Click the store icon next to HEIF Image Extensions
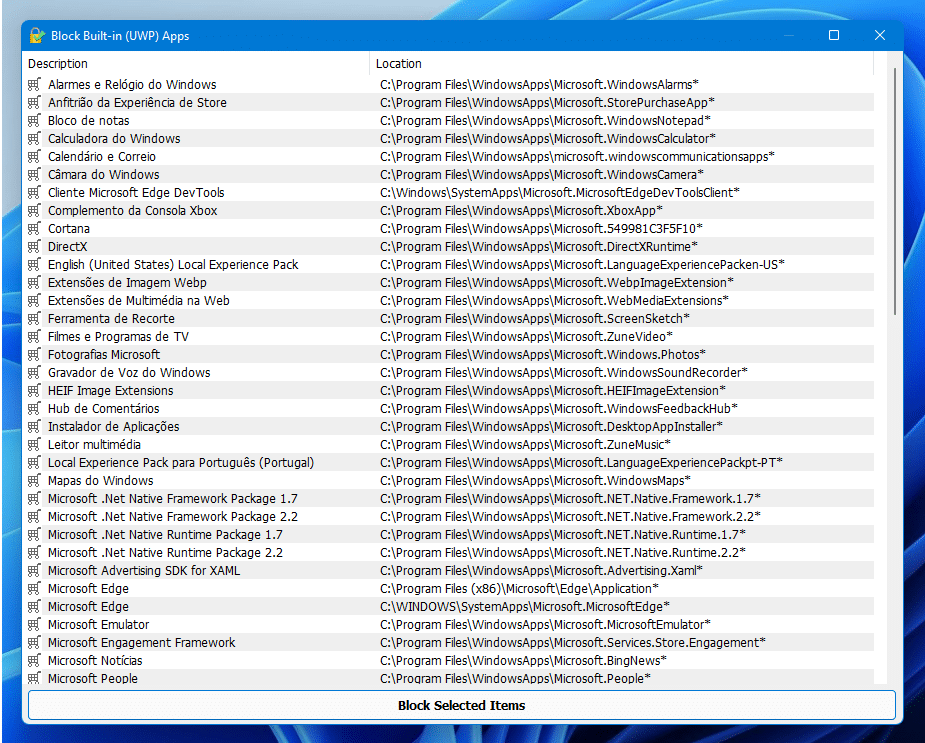The image size is (925, 743). (x=34, y=391)
